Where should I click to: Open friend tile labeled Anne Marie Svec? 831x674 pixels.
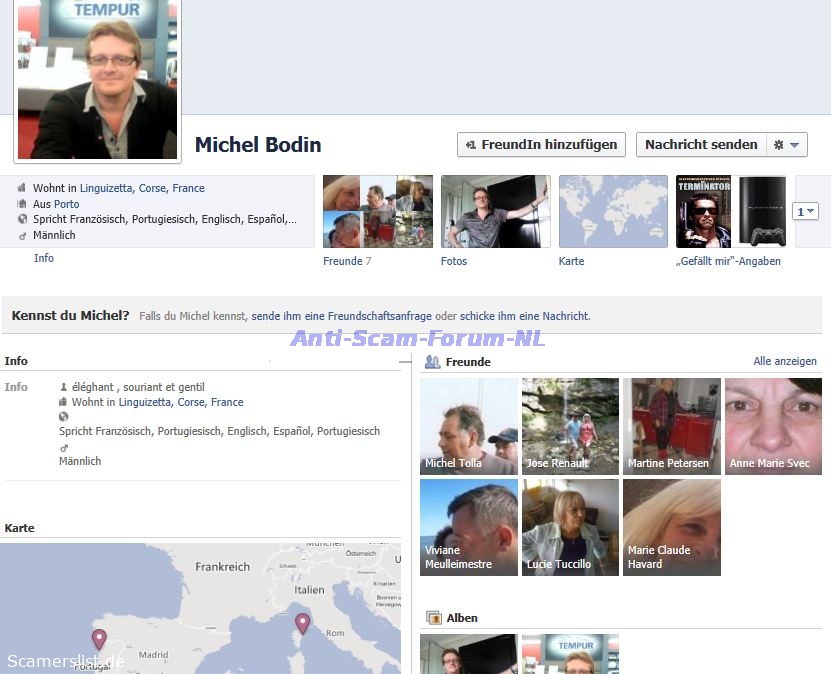(x=772, y=426)
